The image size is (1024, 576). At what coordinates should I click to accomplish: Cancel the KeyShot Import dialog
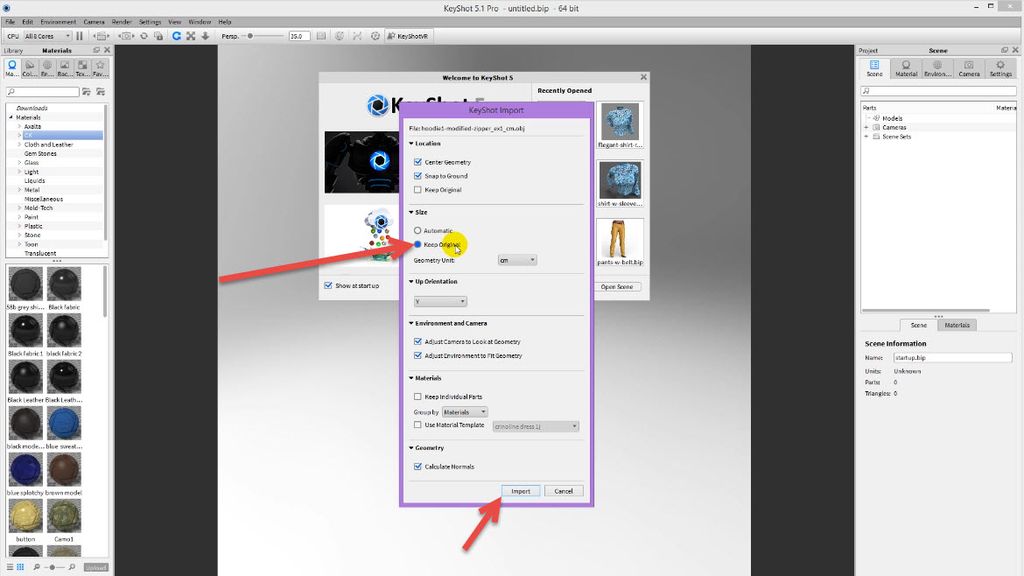tap(564, 491)
